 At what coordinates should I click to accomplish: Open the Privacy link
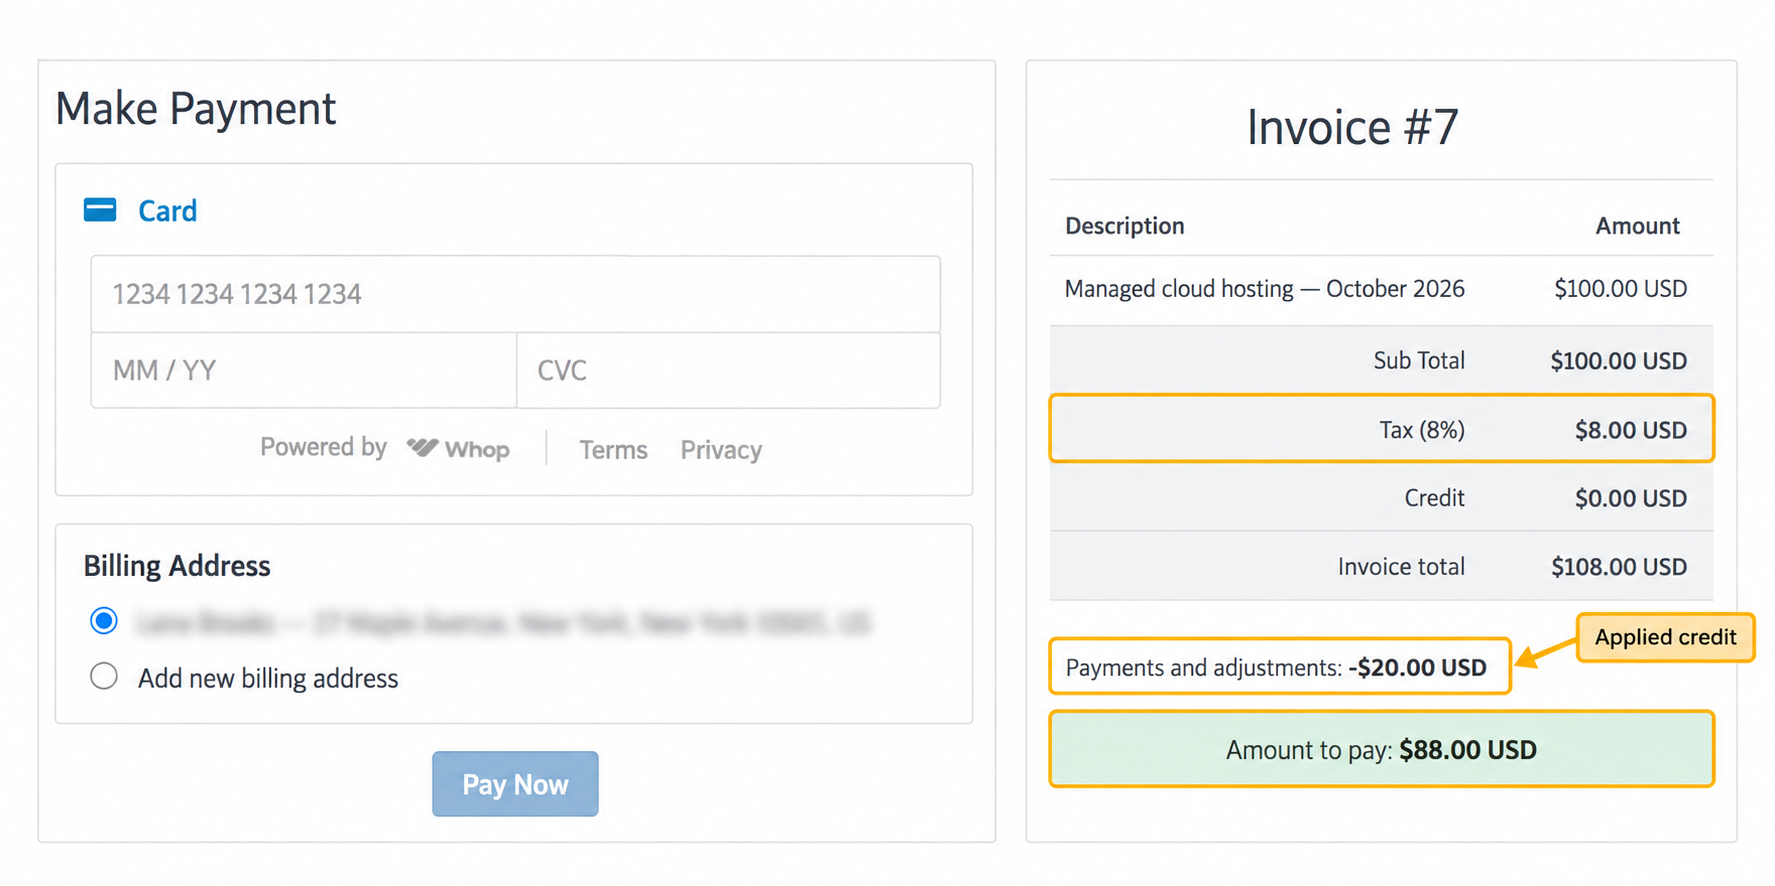[721, 450]
